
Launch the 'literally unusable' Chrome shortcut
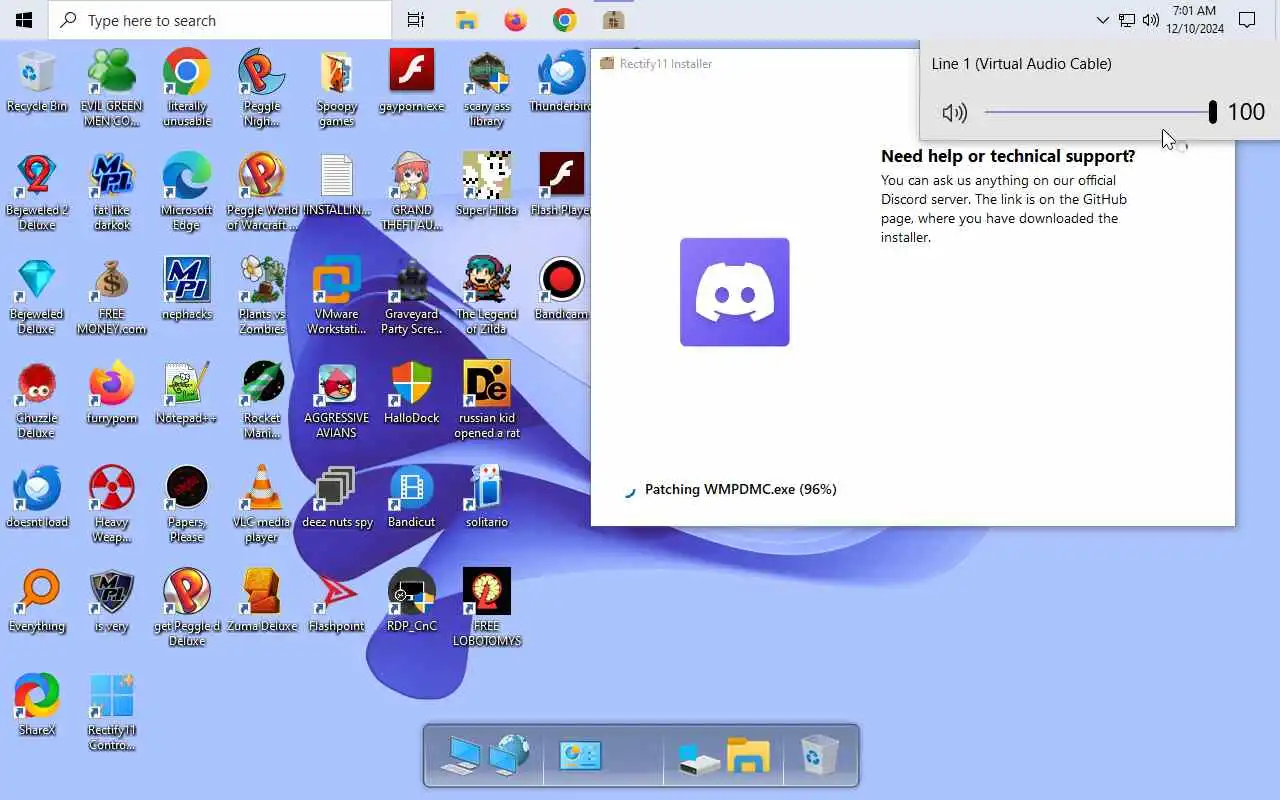click(x=187, y=88)
